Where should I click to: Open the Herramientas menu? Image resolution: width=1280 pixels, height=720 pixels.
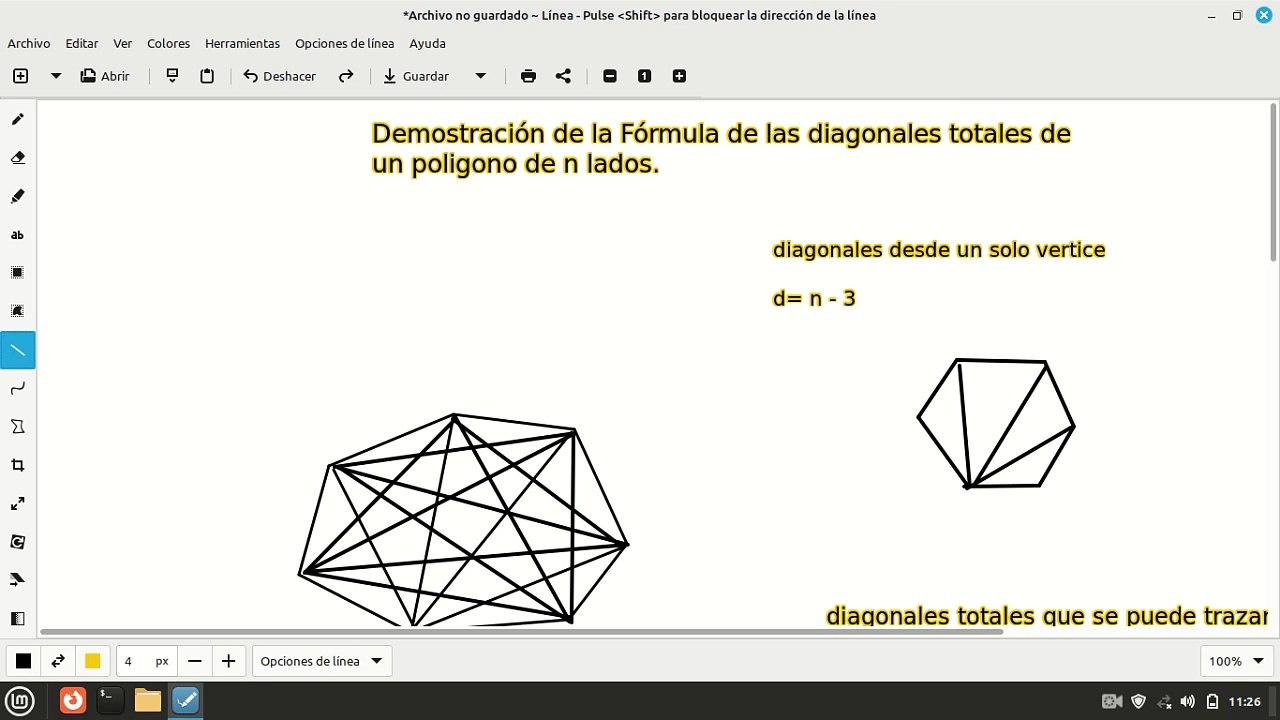(x=242, y=43)
